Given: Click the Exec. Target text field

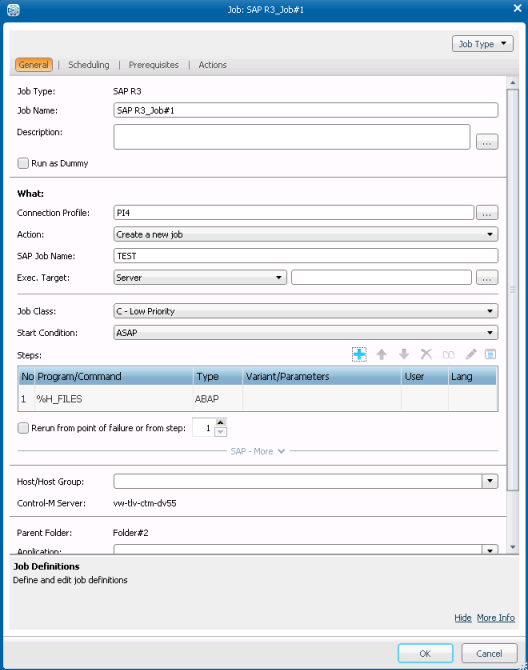Looking at the screenshot, I should [381, 277].
